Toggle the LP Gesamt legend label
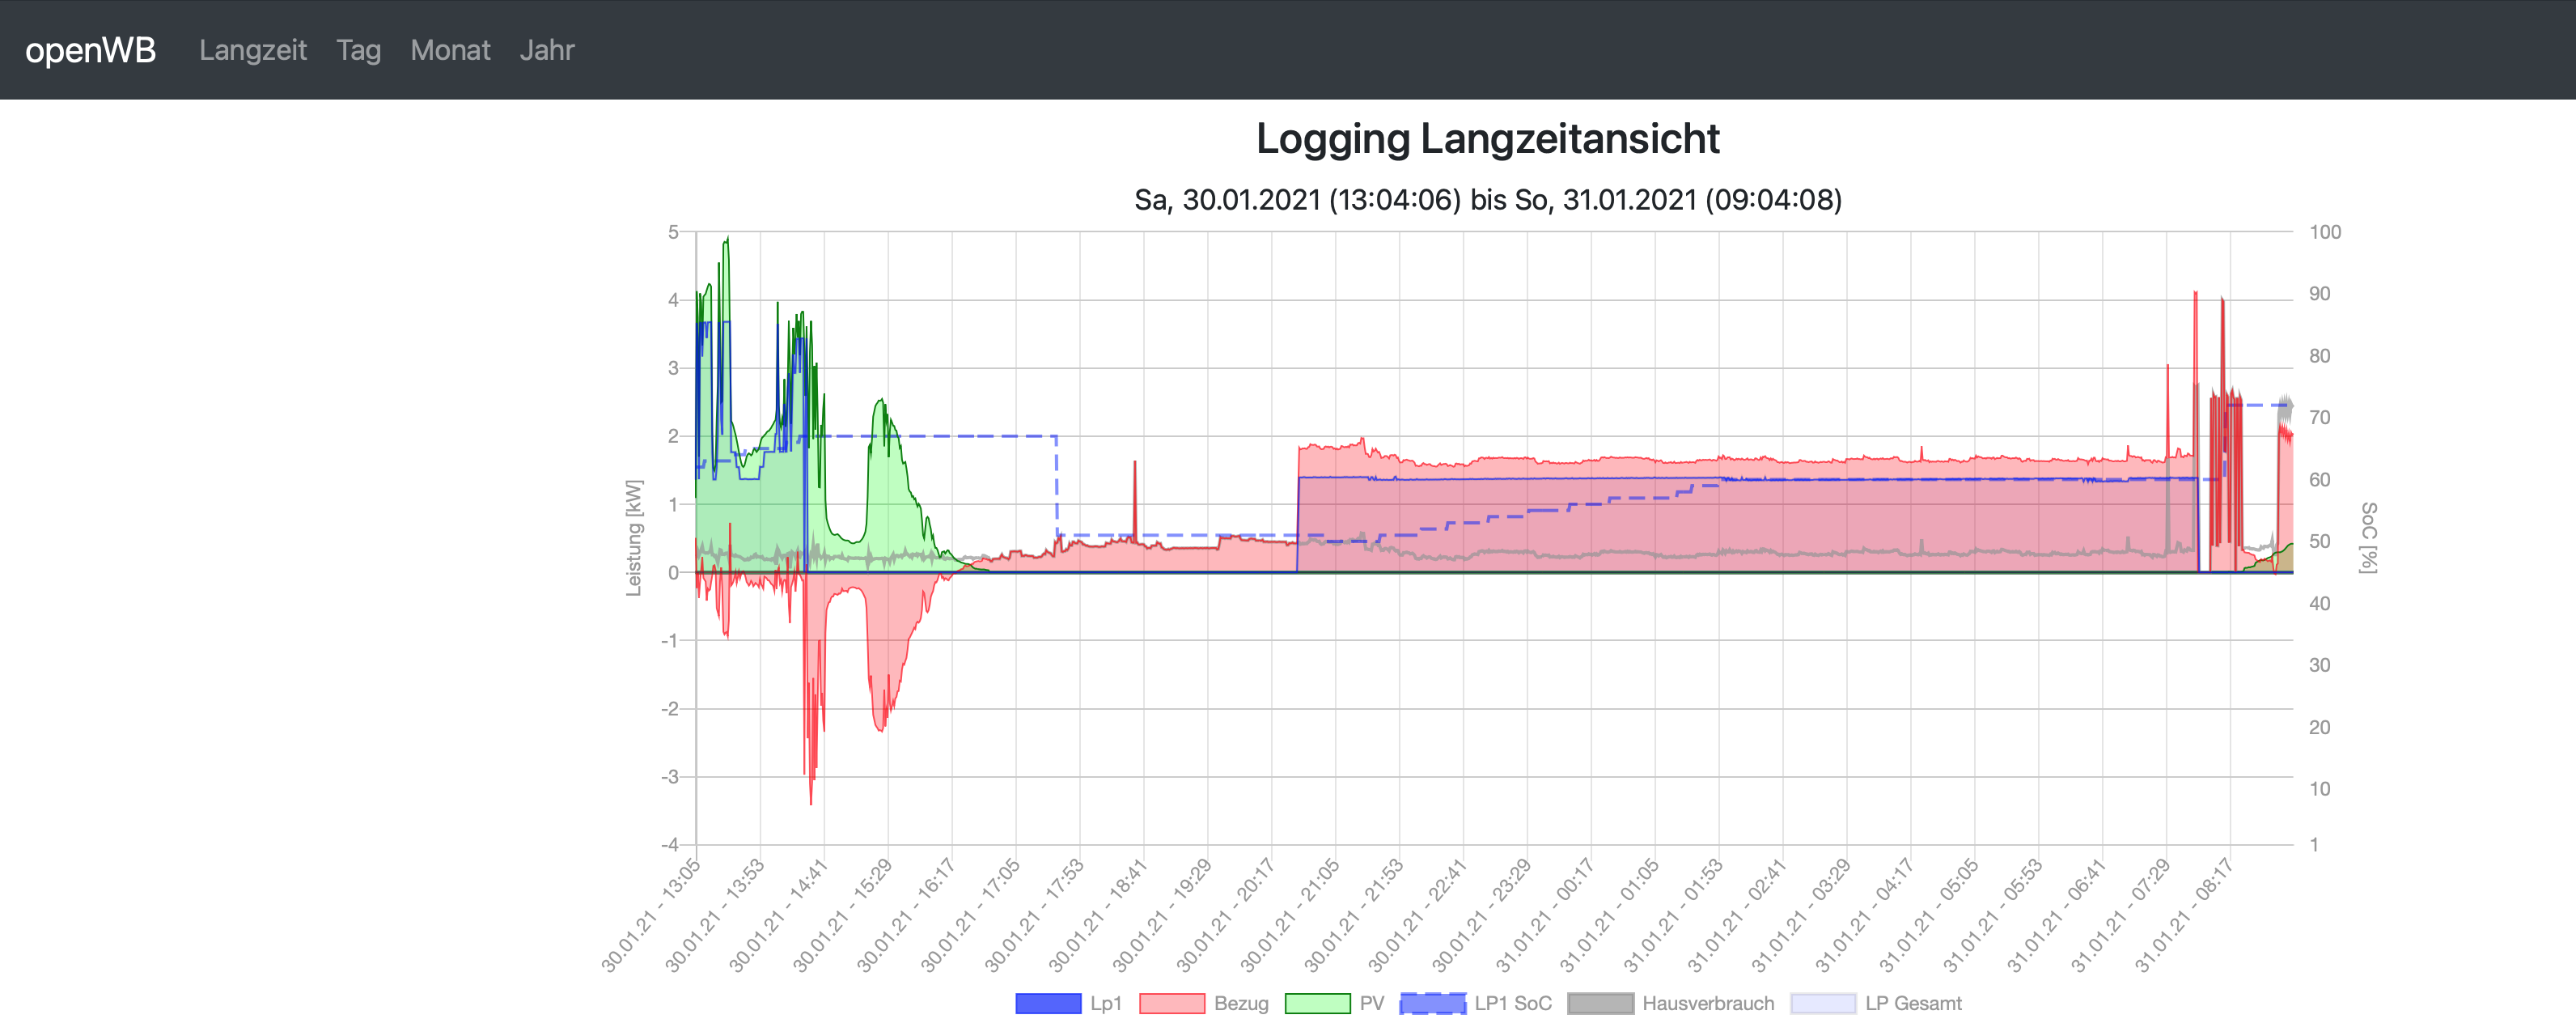The width and height of the screenshot is (2576, 1036). pyautogui.click(x=1913, y=1003)
